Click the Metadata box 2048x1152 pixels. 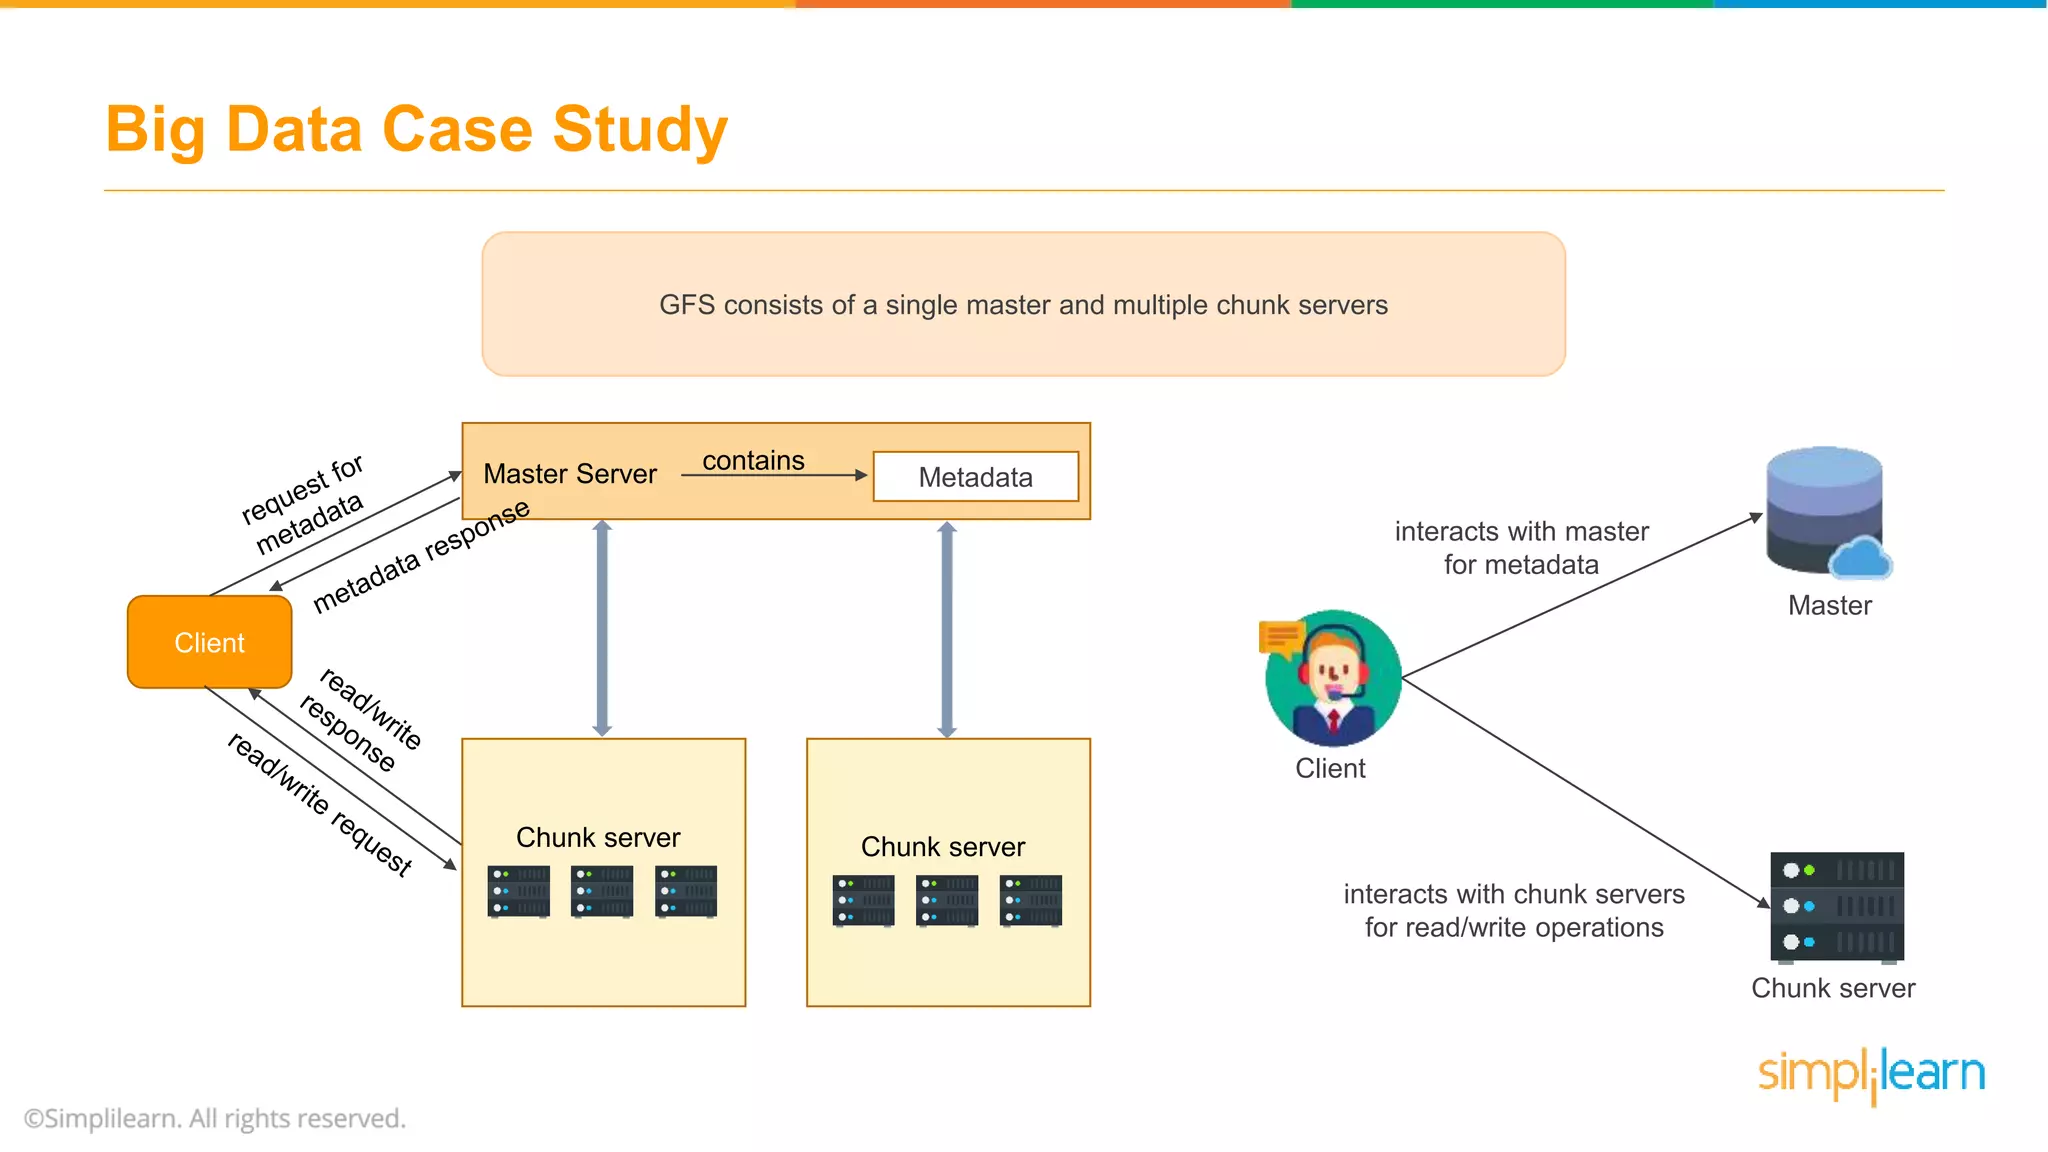tap(975, 477)
